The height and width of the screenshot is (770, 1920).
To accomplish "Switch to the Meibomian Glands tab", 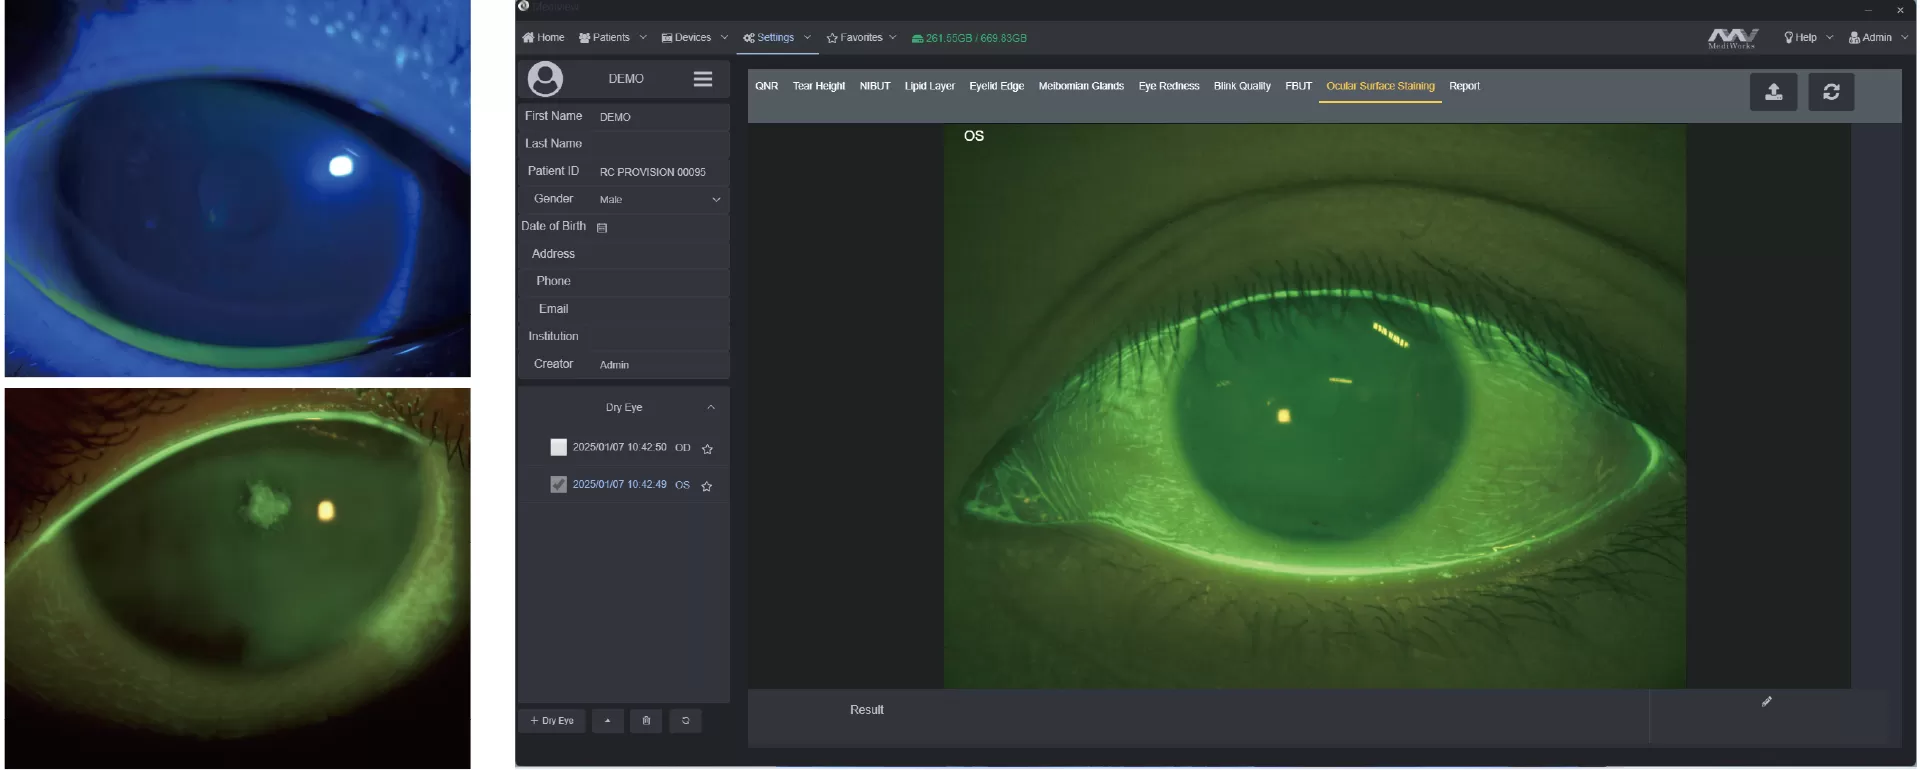I will [1081, 86].
